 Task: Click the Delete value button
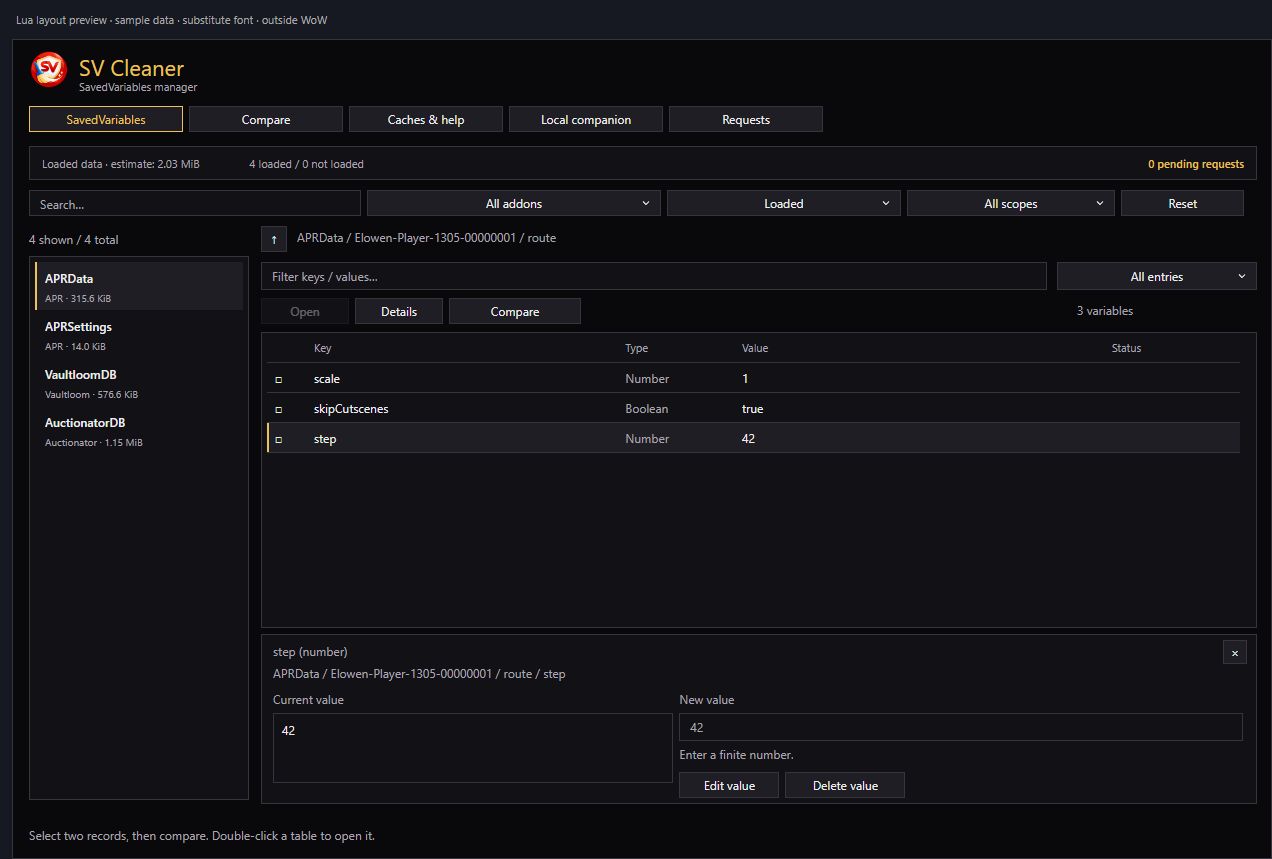(845, 785)
